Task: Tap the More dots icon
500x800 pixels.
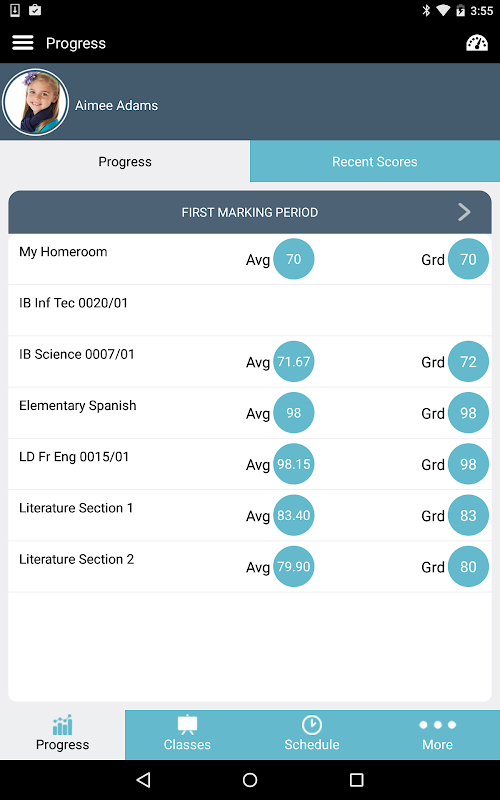Action: (x=437, y=725)
